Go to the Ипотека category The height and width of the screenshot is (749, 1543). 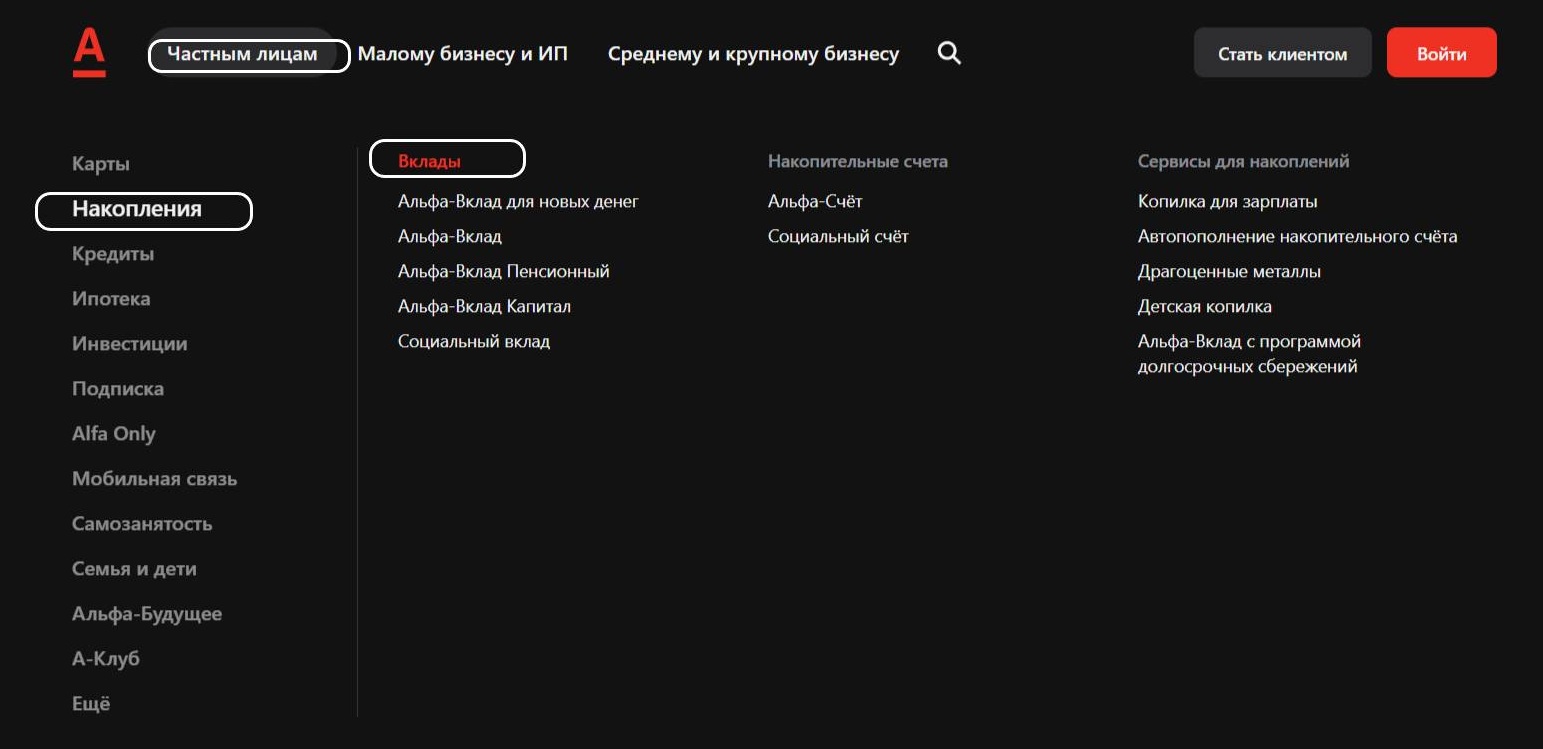coord(111,299)
